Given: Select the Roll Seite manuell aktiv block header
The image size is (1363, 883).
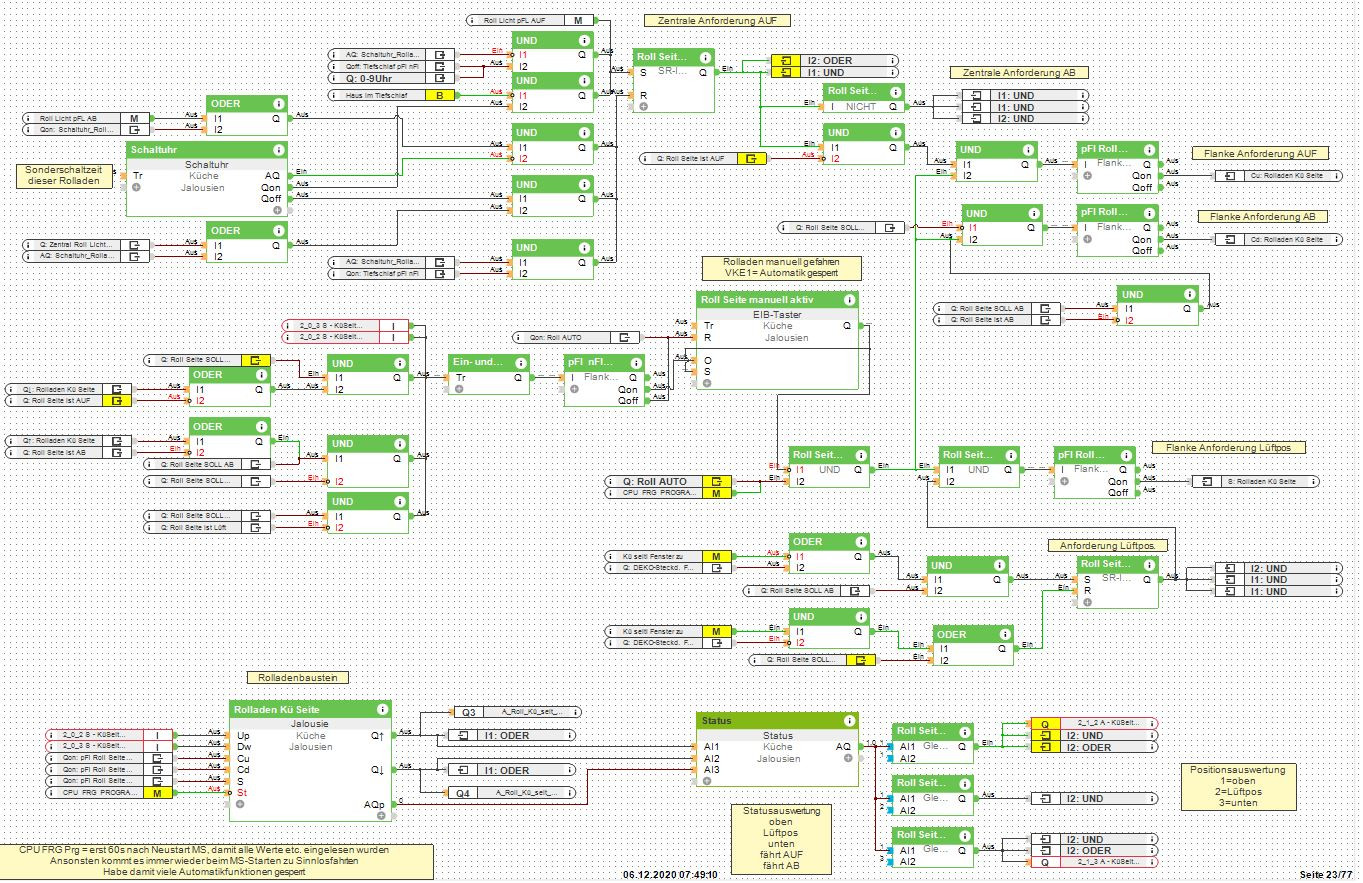Looking at the screenshot, I should [x=777, y=299].
